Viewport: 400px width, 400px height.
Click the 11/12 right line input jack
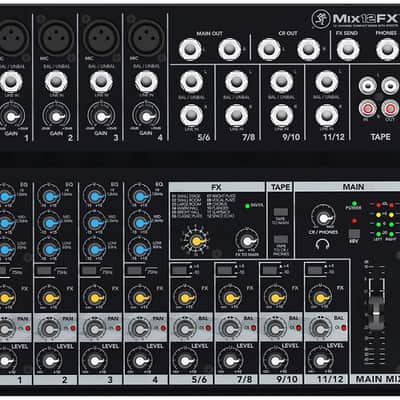coord(327,115)
